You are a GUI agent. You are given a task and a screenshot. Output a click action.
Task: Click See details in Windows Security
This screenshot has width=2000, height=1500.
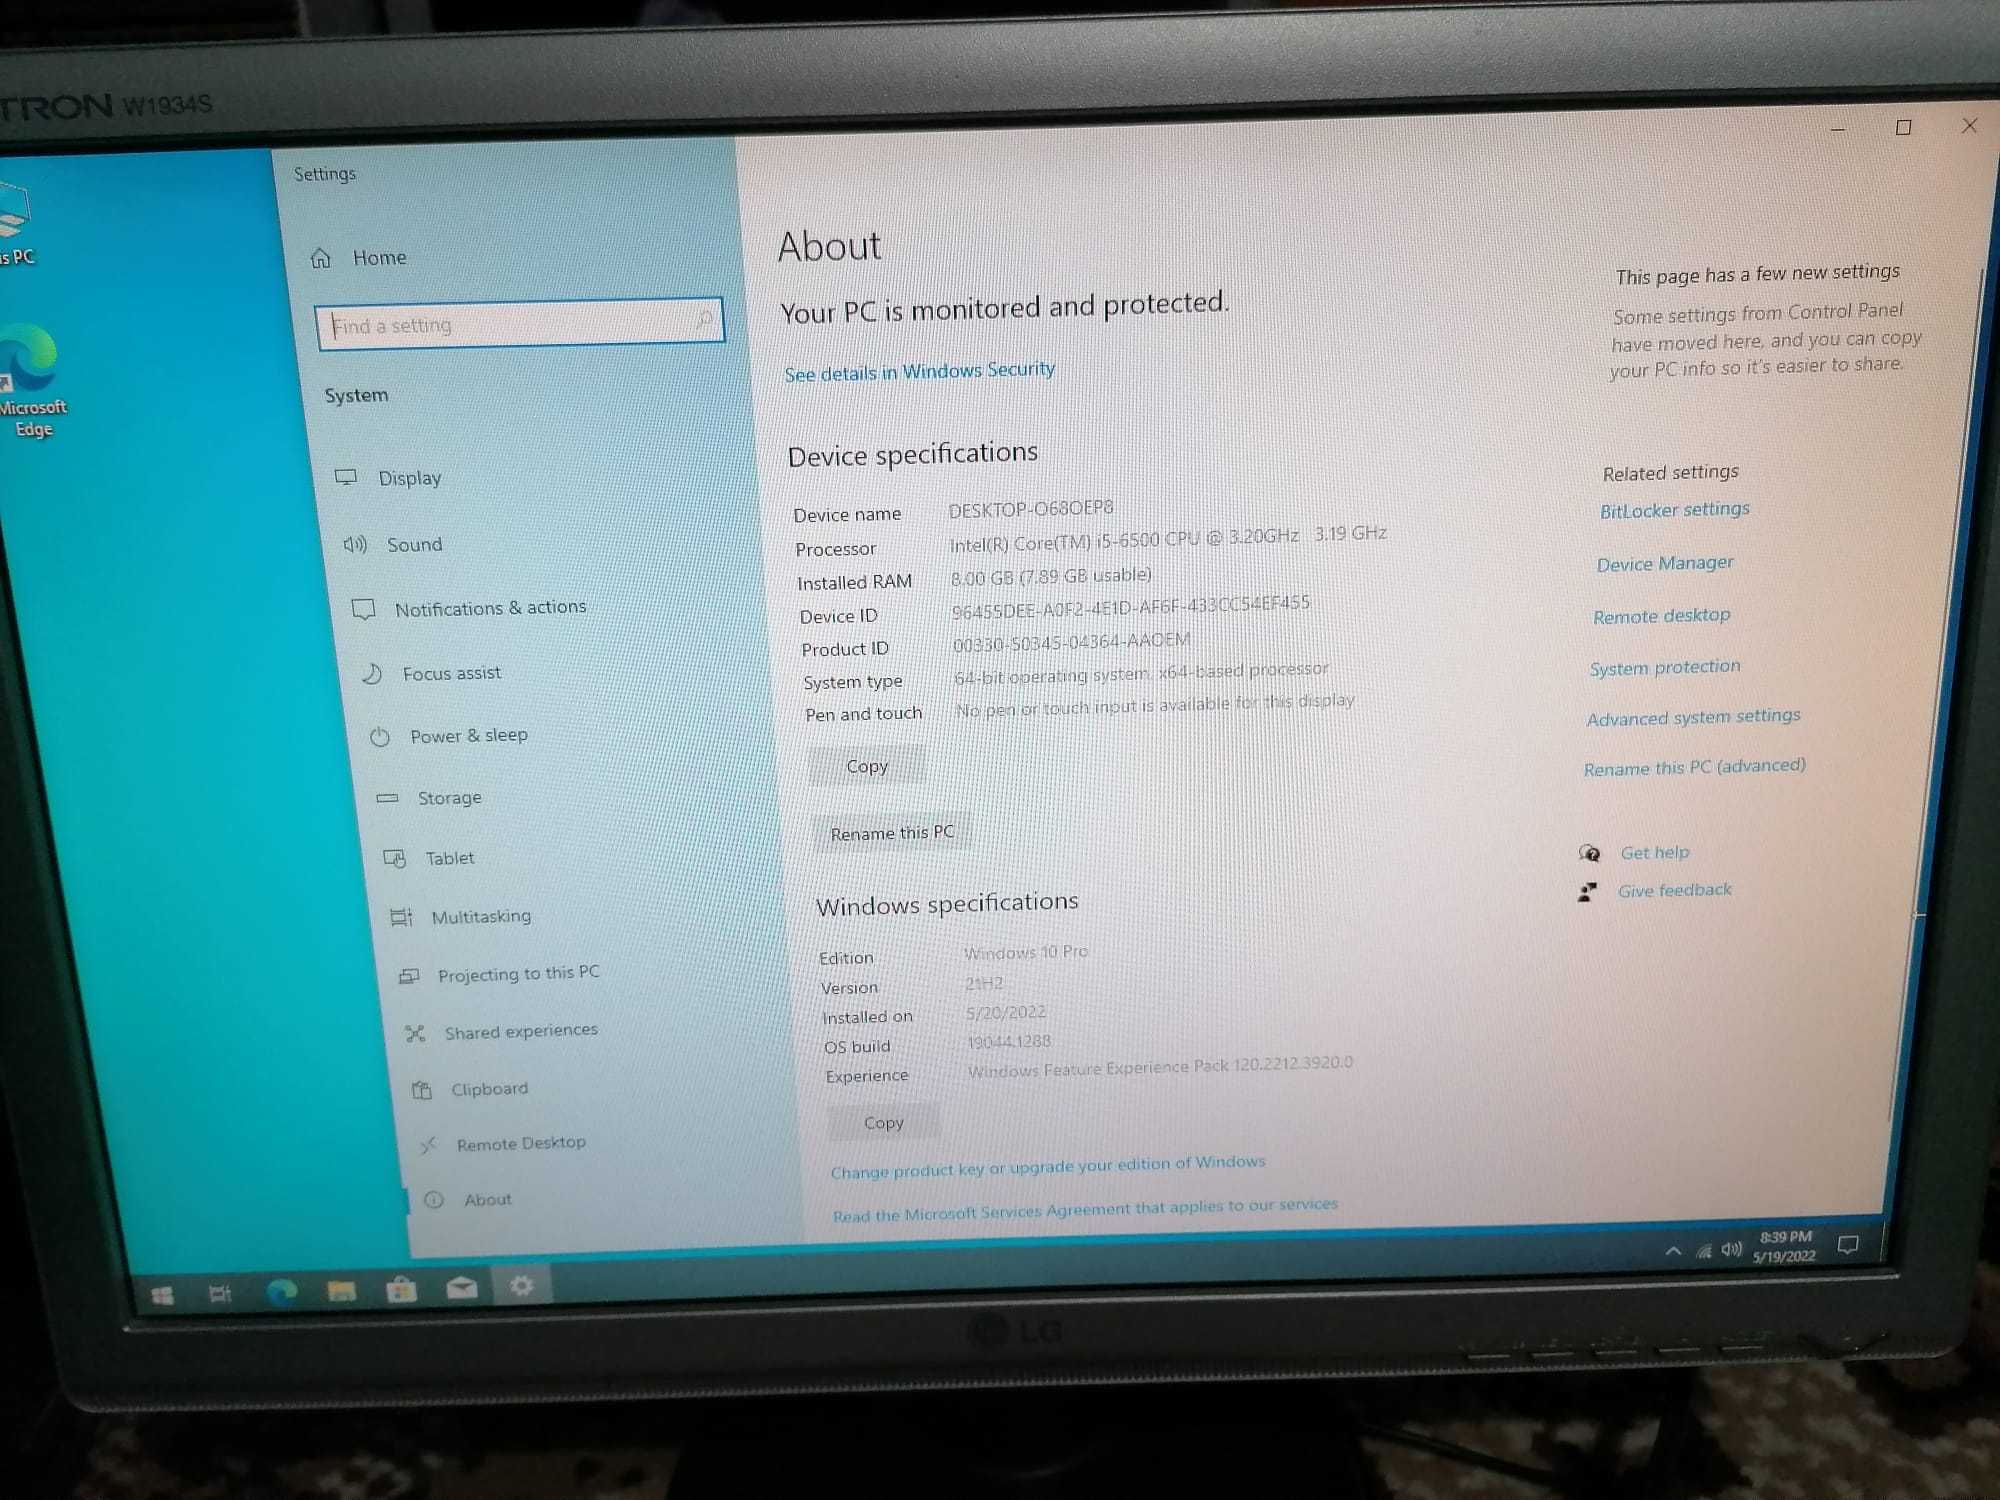coord(920,369)
